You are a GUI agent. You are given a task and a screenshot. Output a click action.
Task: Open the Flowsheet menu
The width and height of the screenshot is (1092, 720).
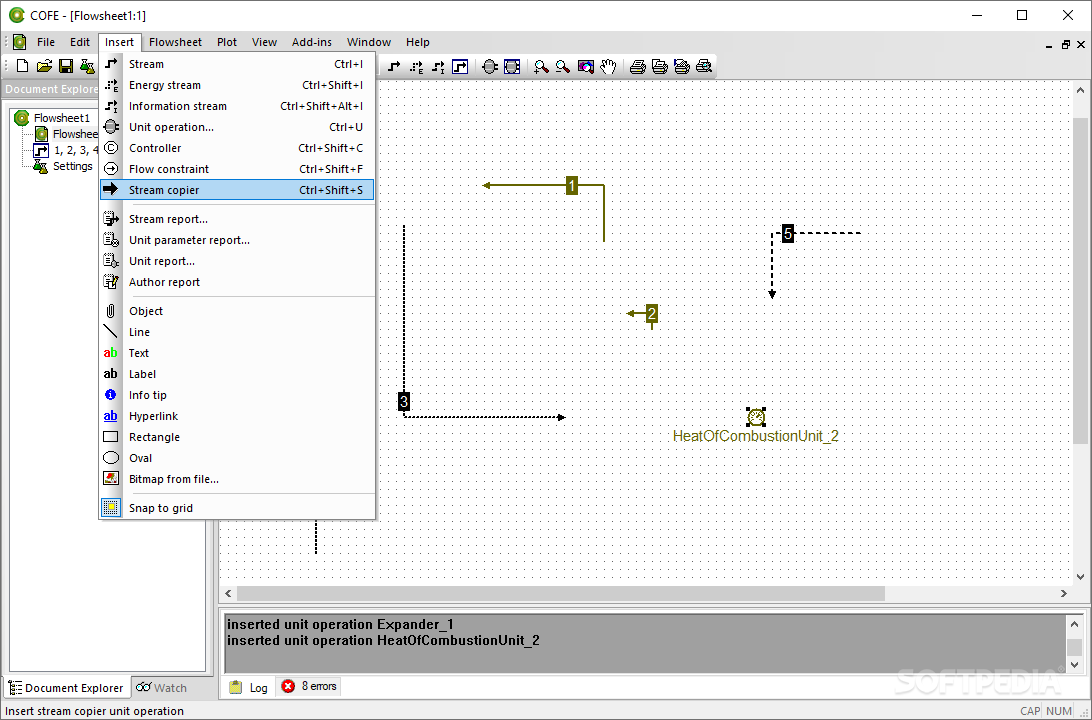(176, 42)
